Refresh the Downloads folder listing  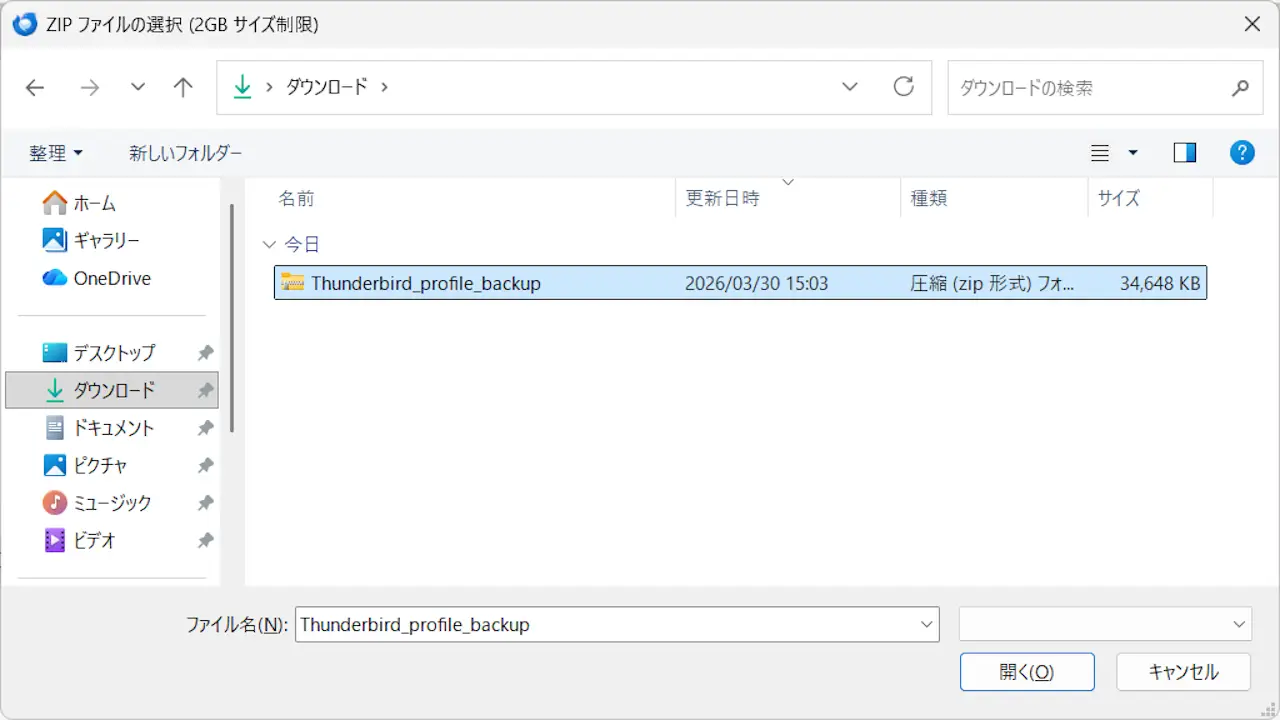pyautogui.click(x=903, y=87)
